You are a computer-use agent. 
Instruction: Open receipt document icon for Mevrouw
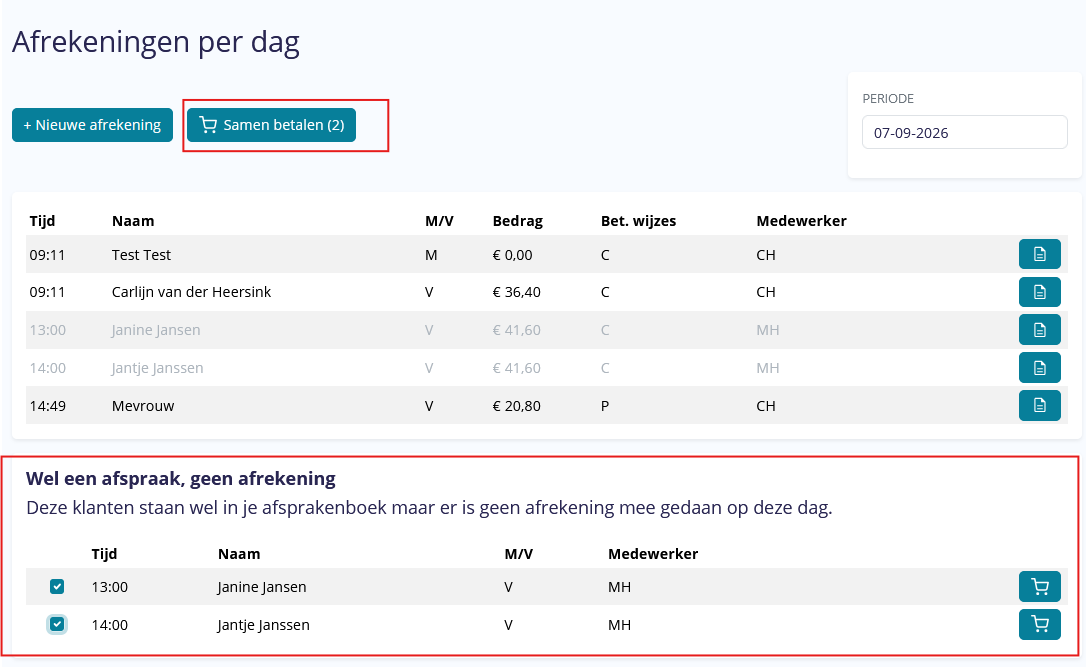1039,405
